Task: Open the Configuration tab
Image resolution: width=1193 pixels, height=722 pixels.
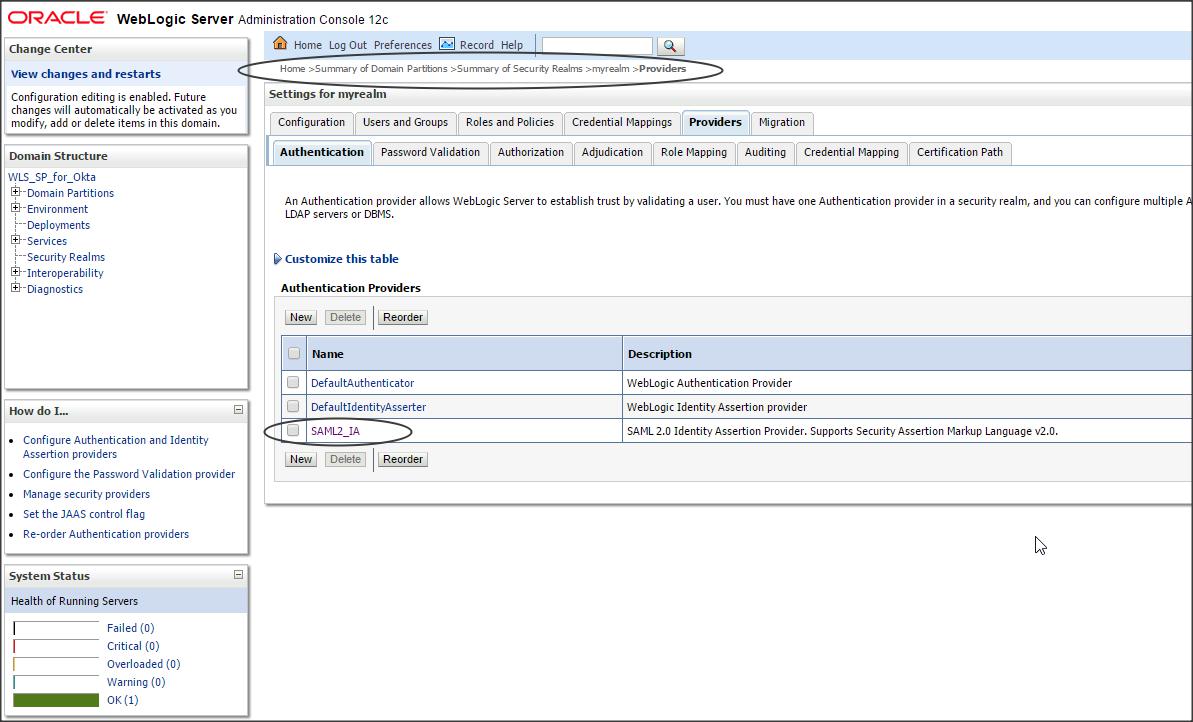Action: click(x=311, y=122)
